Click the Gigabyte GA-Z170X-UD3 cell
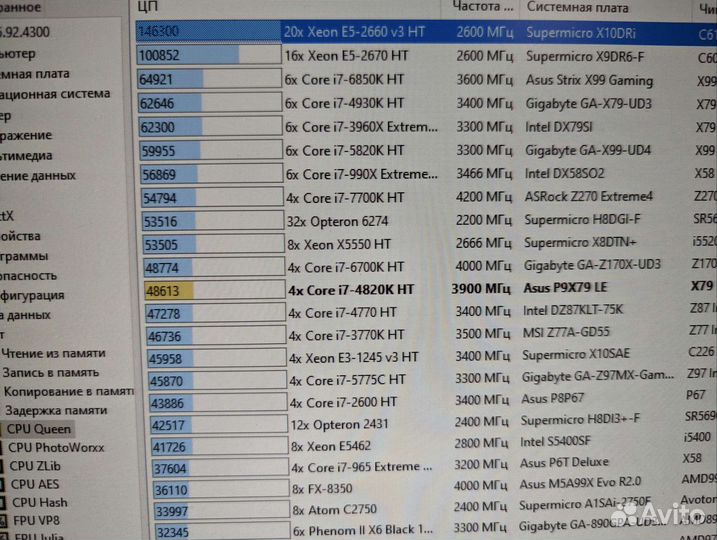 592,265
